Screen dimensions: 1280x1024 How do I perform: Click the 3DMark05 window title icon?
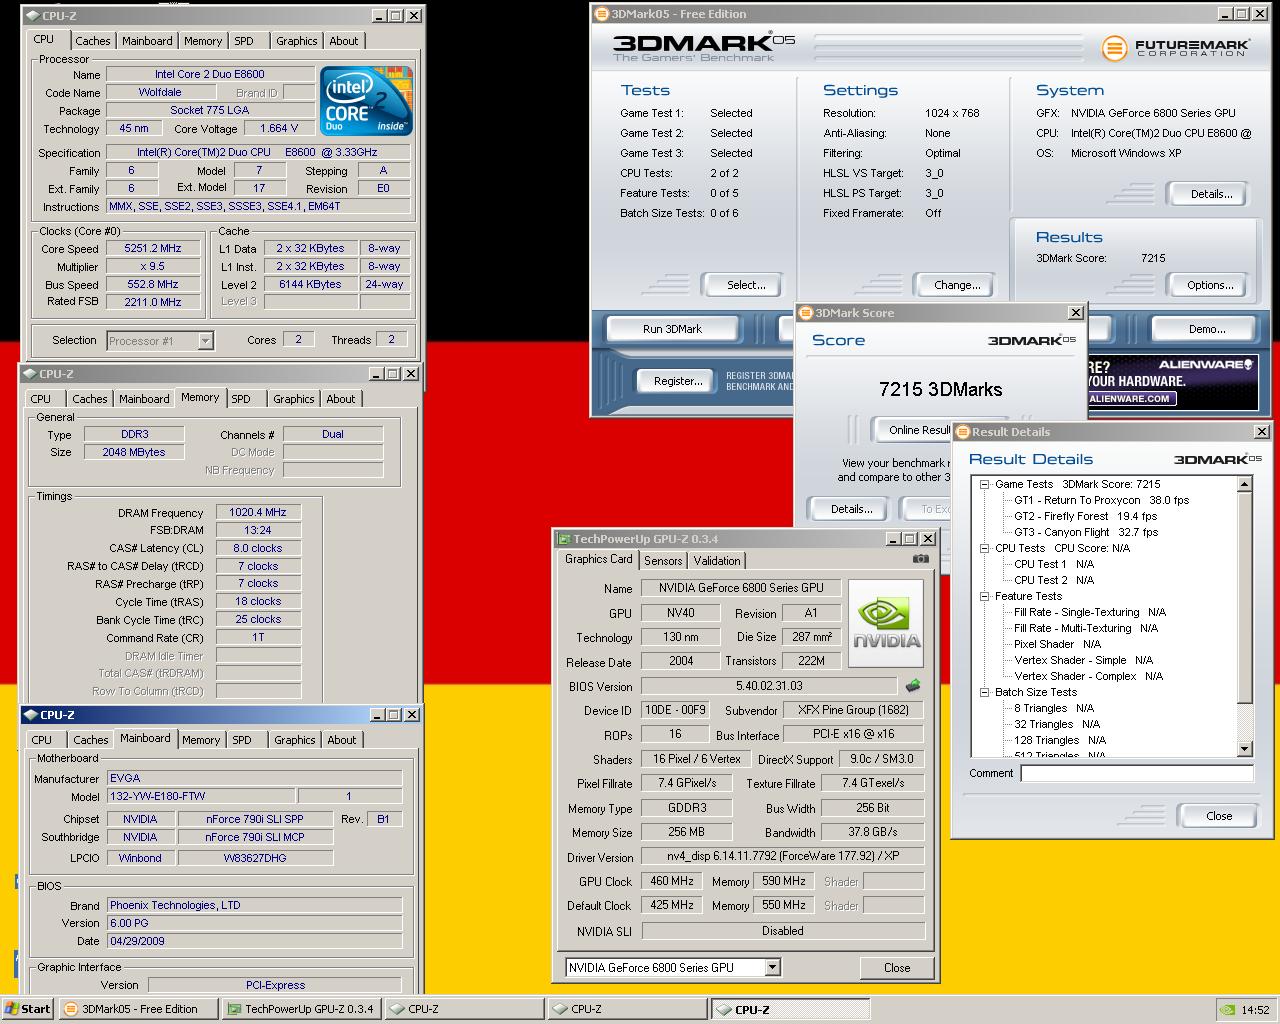[x=601, y=14]
